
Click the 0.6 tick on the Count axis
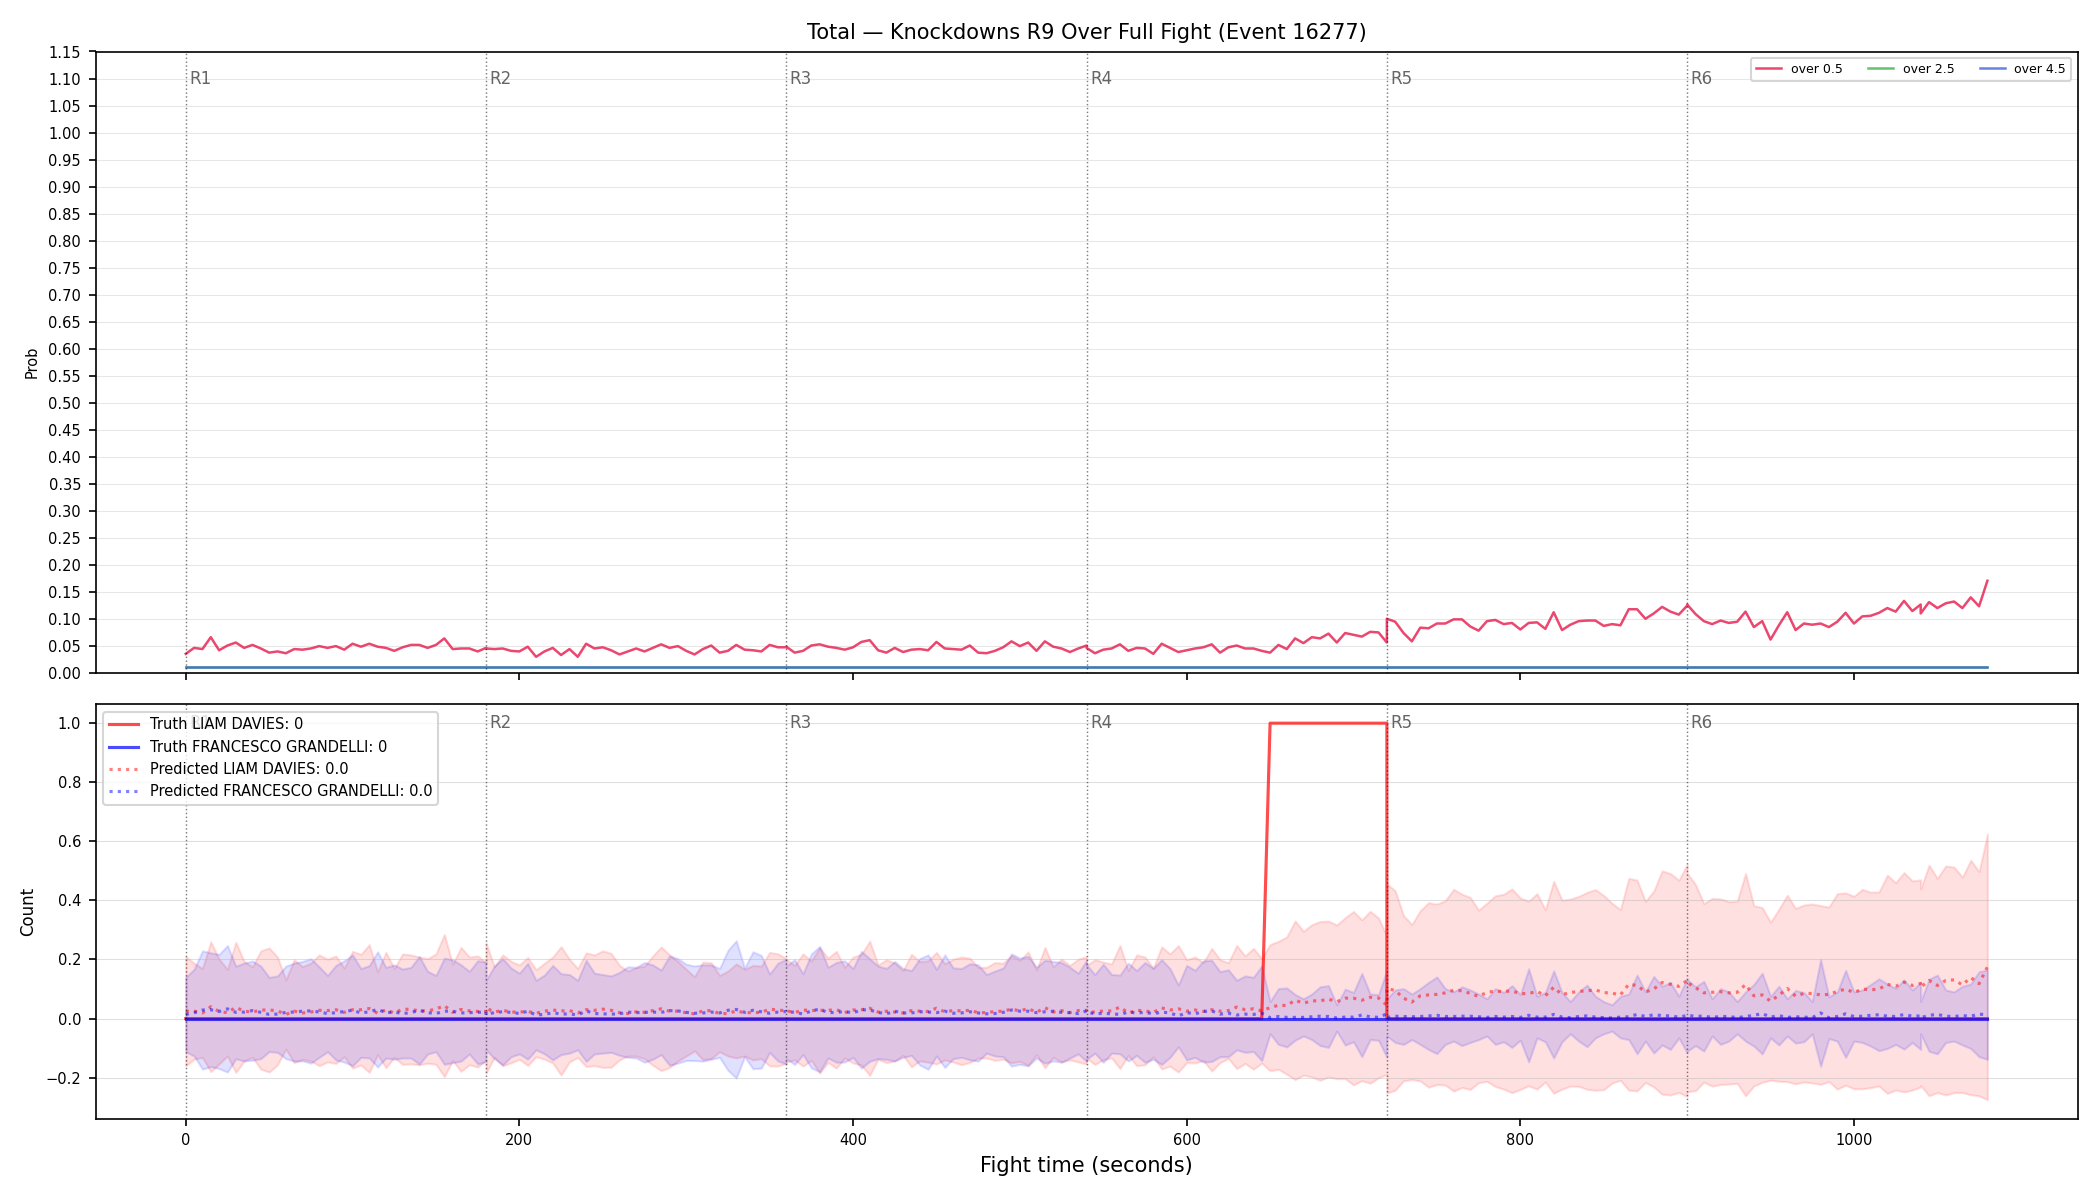tap(70, 842)
